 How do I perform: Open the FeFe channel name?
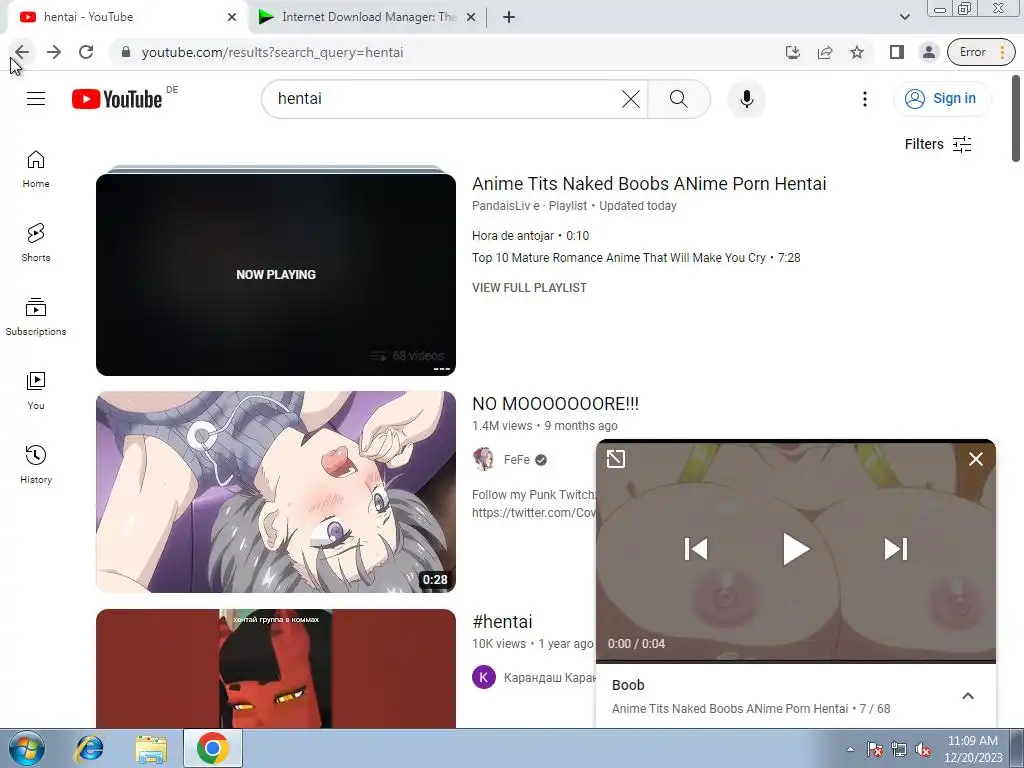(517, 460)
